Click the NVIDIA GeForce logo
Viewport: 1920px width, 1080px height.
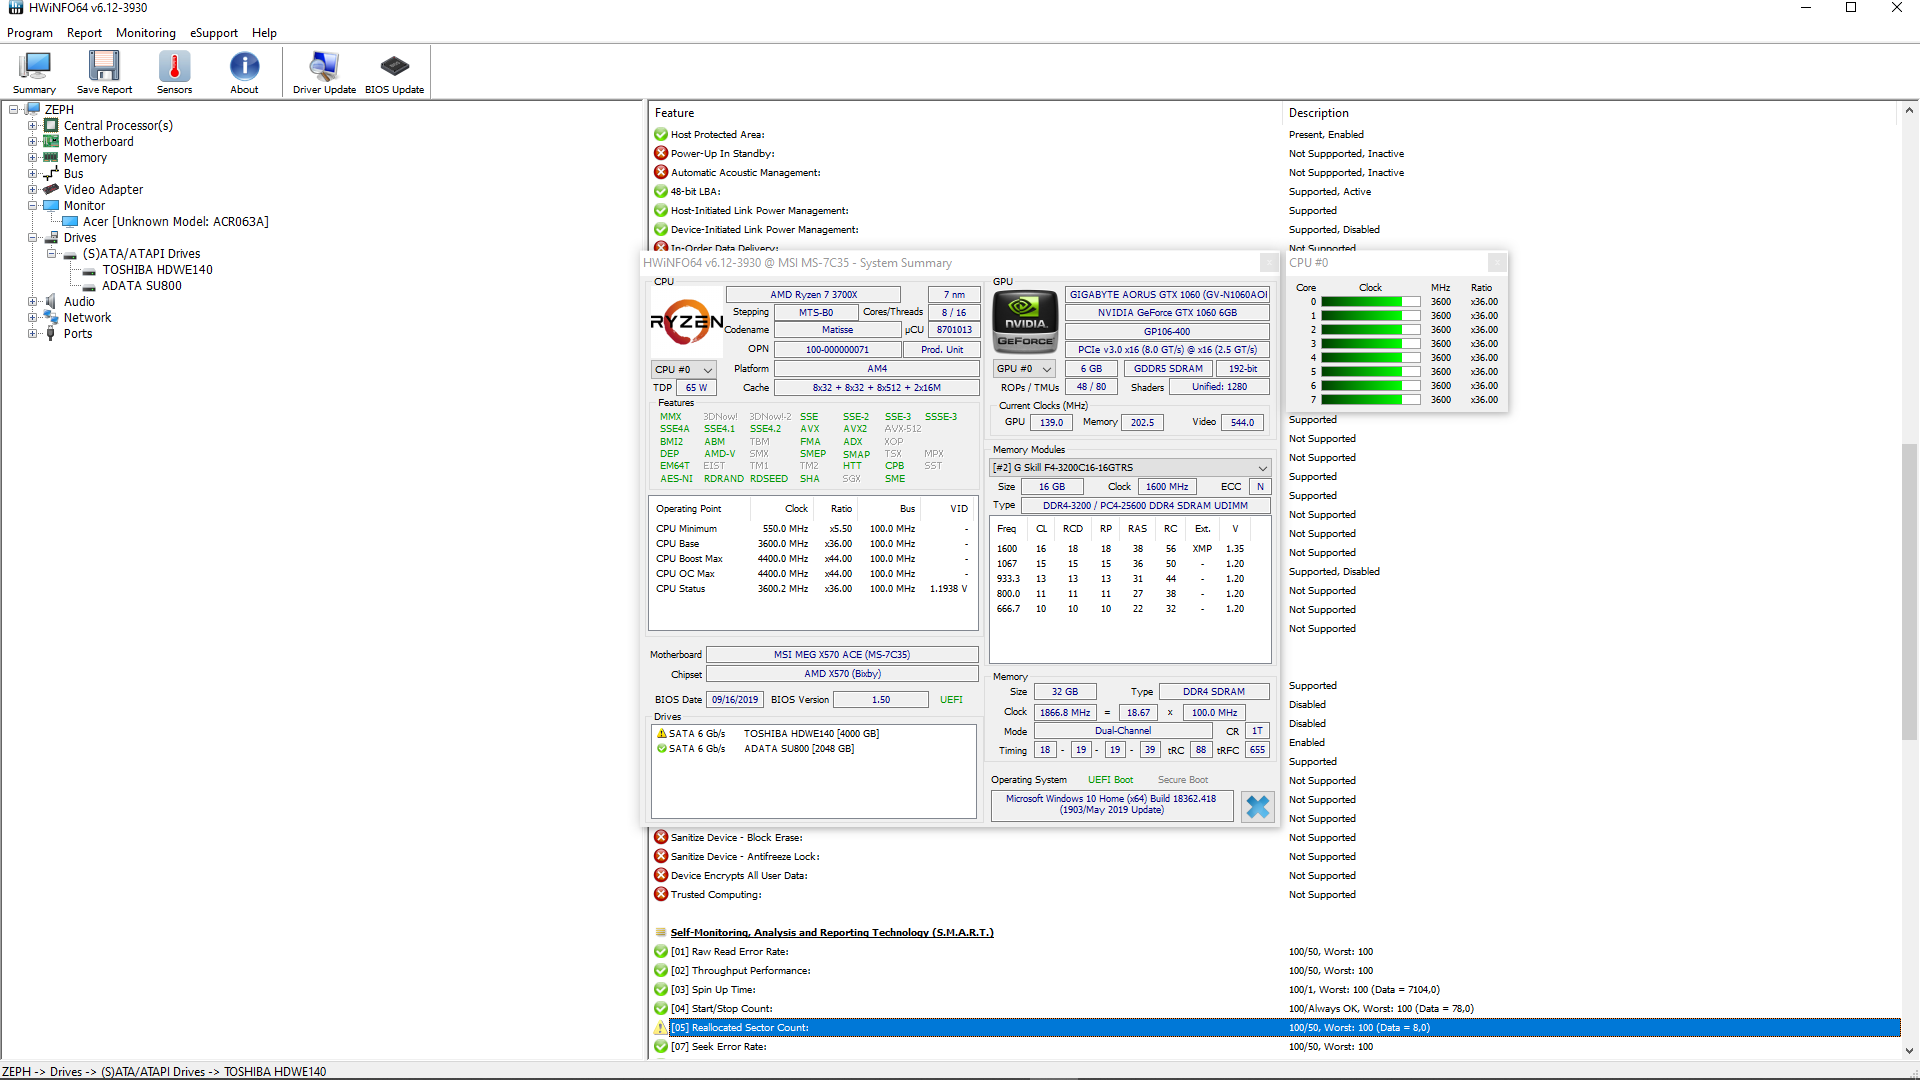[x=1025, y=322]
